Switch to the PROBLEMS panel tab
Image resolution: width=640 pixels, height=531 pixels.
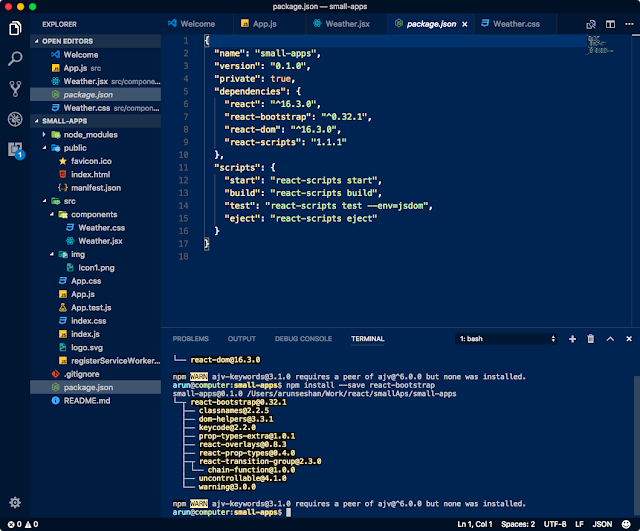pos(191,339)
